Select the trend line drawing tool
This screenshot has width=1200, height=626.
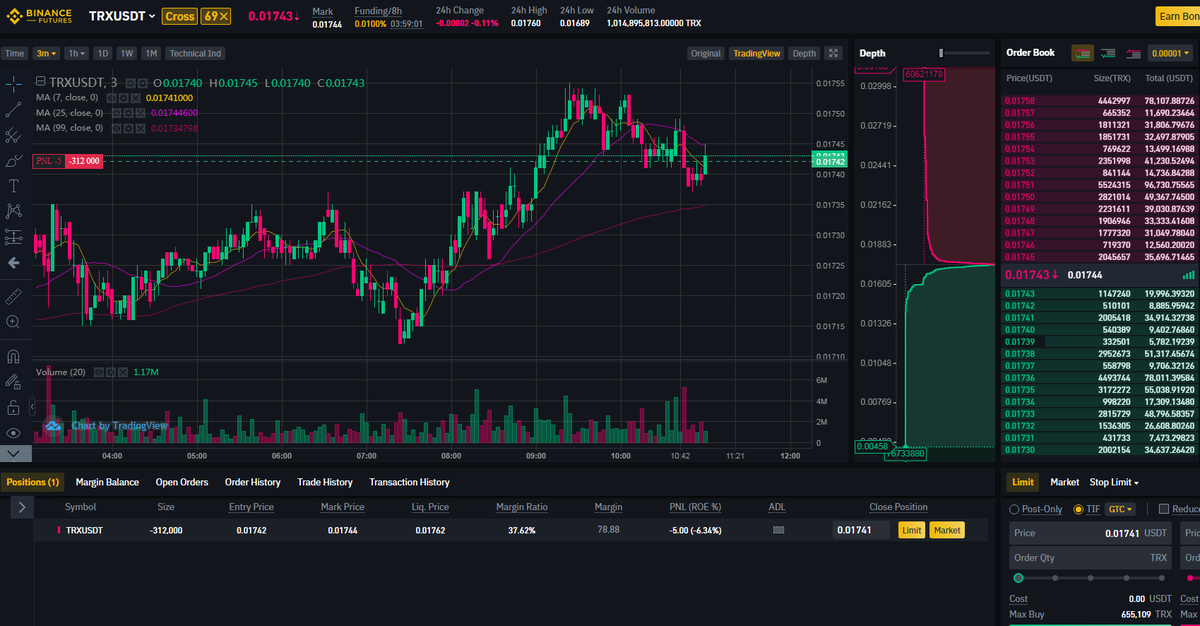13,110
